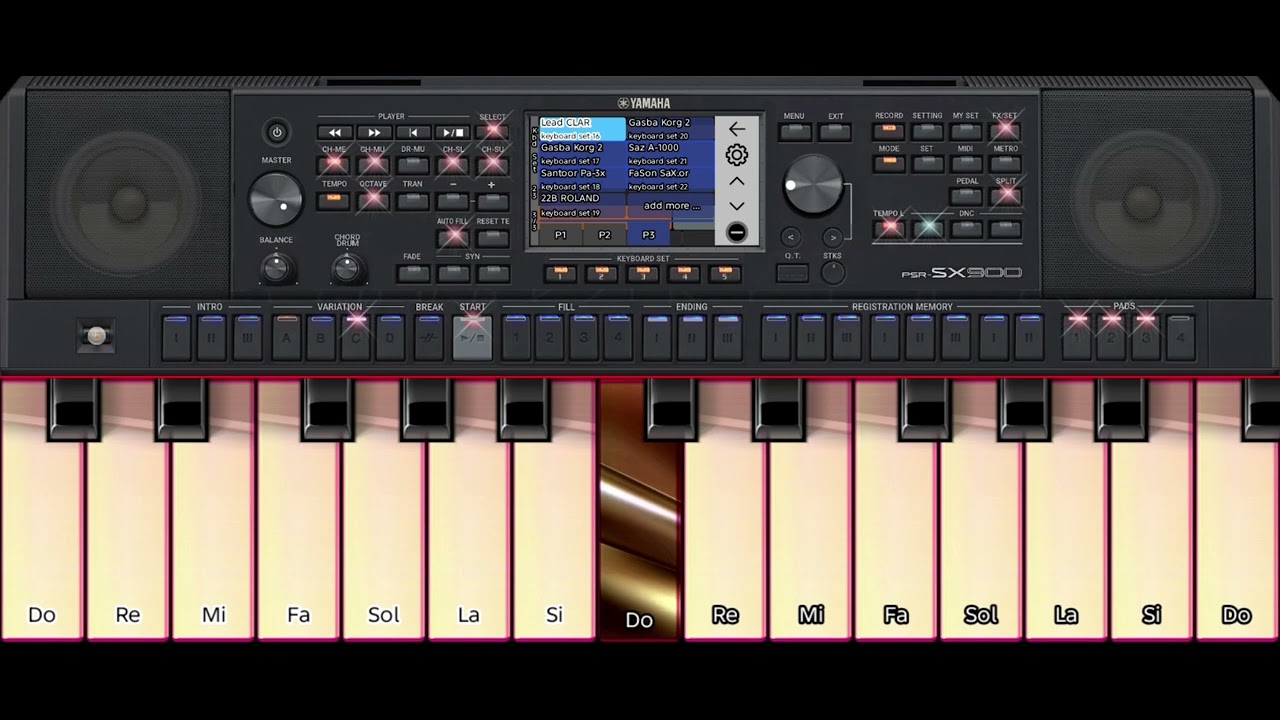1280x720 pixels.
Task: Click the EXIT button
Action: click(835, 131)
